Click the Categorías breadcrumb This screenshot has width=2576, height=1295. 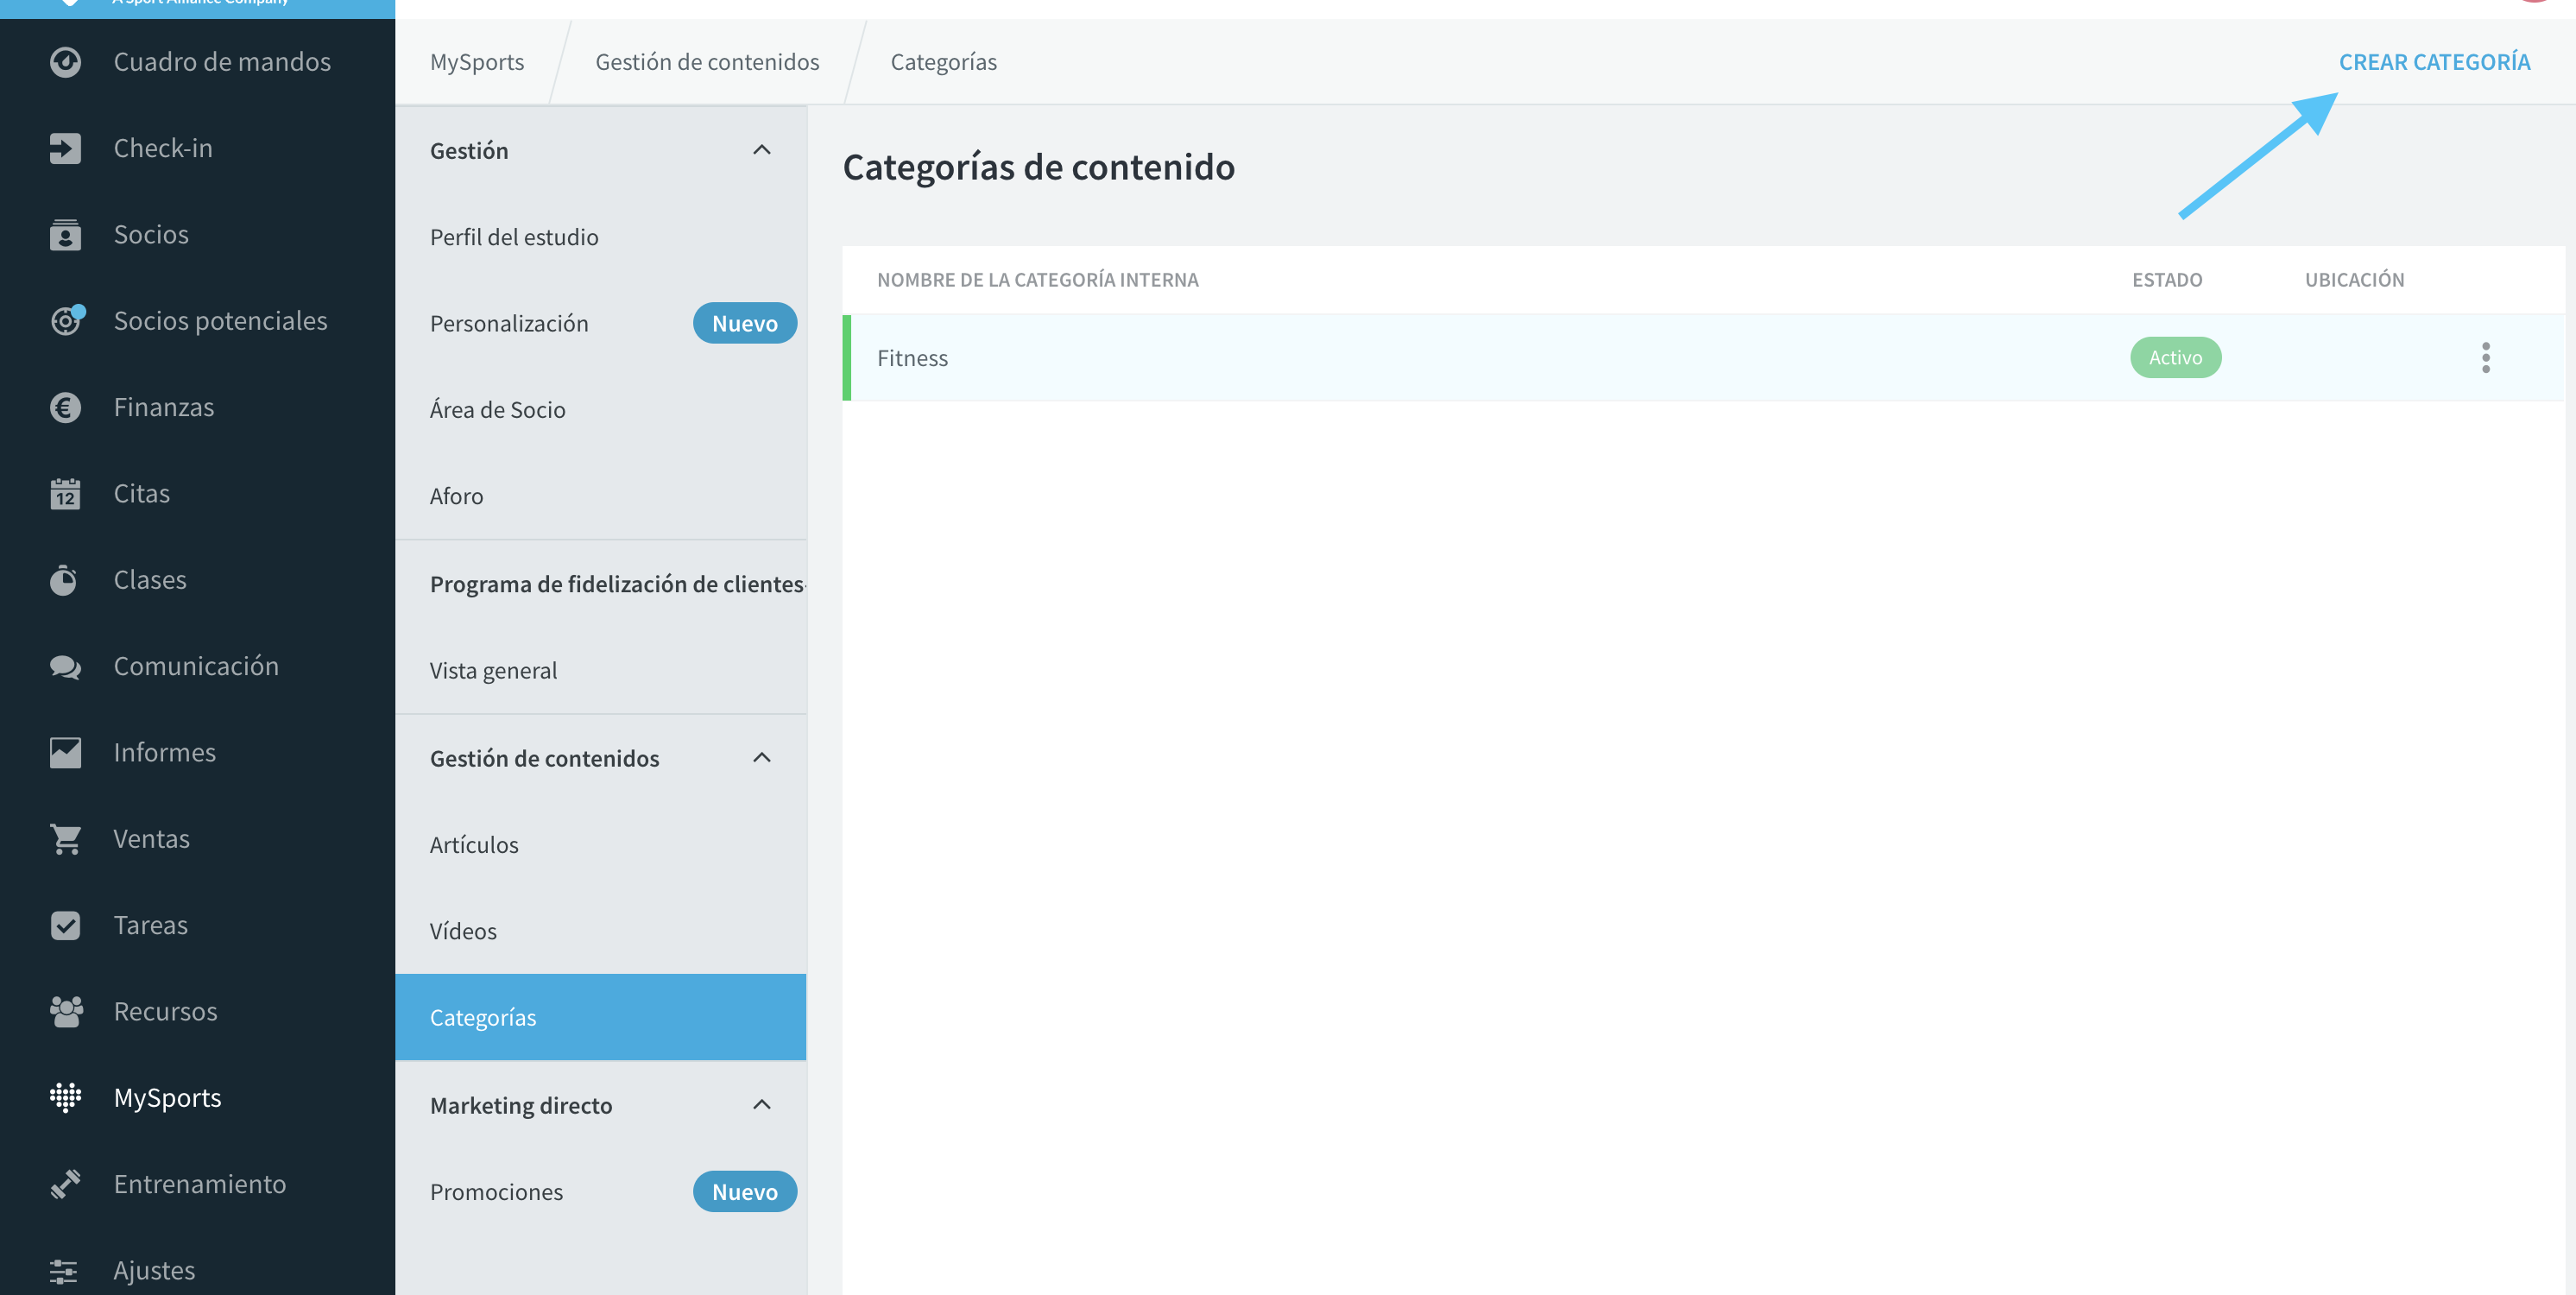[x=944, y=62]
